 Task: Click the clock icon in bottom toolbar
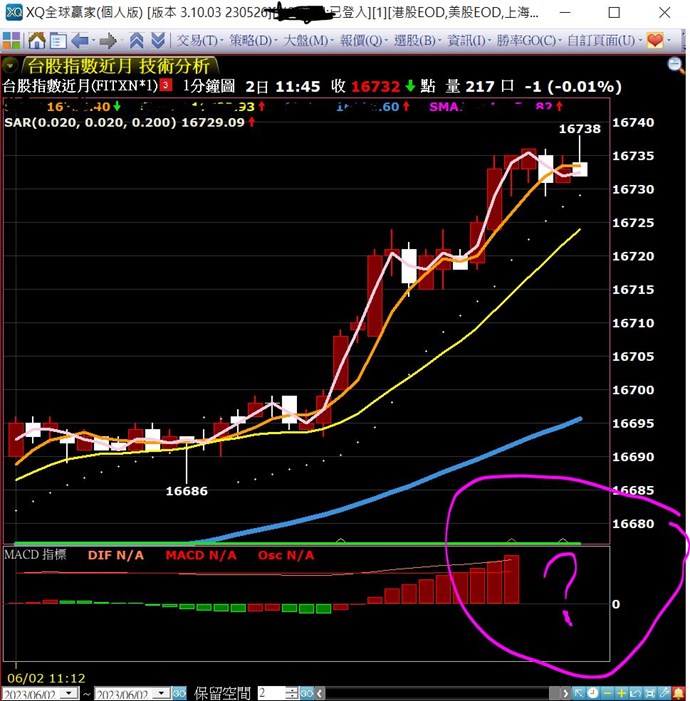(593, 693)
